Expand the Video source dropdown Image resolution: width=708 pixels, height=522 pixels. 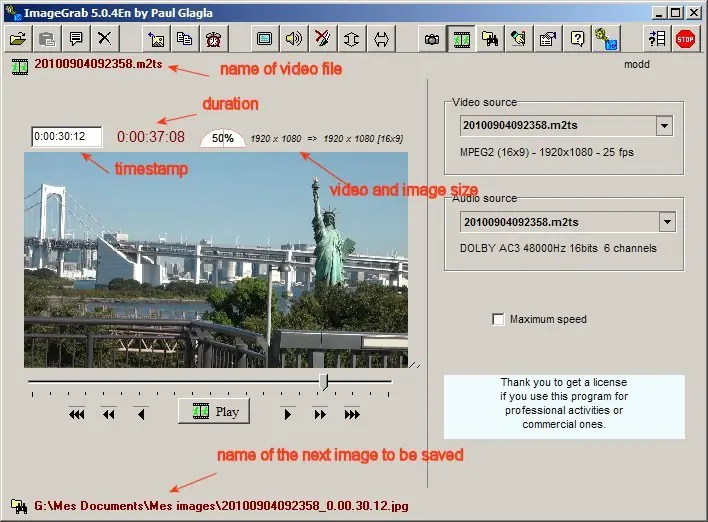click(664, 126)
